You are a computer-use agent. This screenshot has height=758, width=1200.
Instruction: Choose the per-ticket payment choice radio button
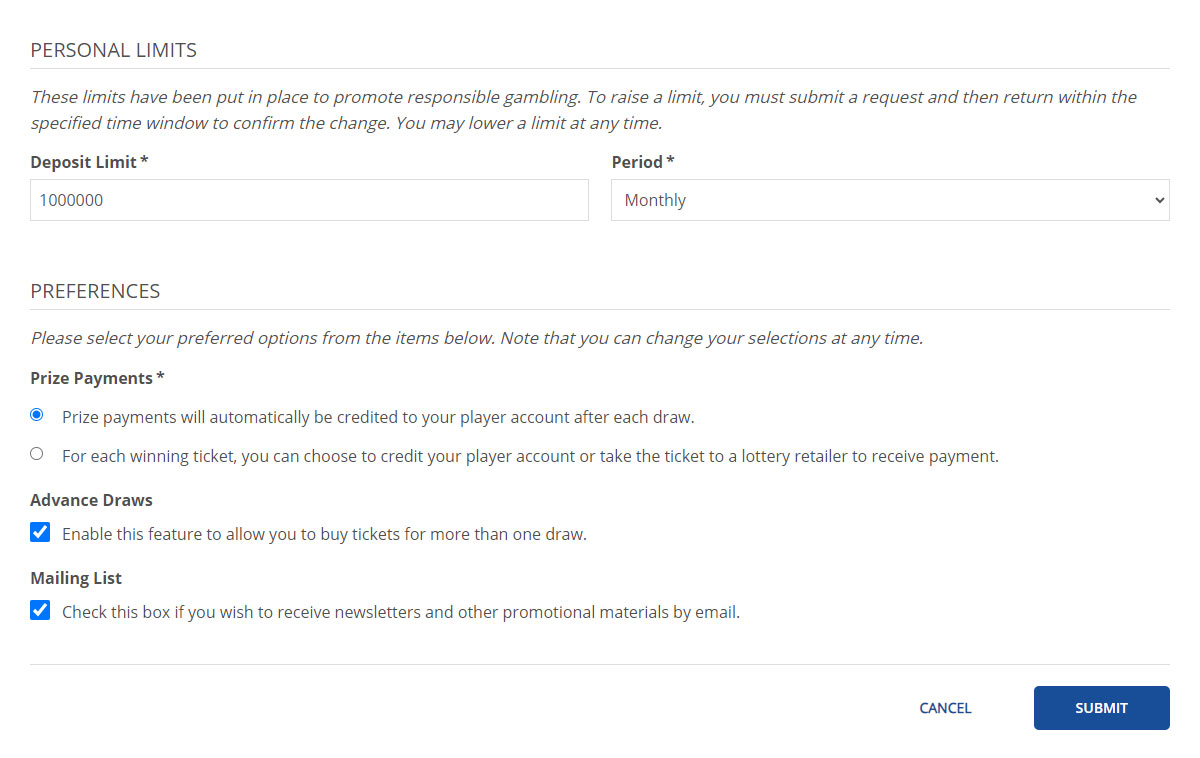pos(37,454)
